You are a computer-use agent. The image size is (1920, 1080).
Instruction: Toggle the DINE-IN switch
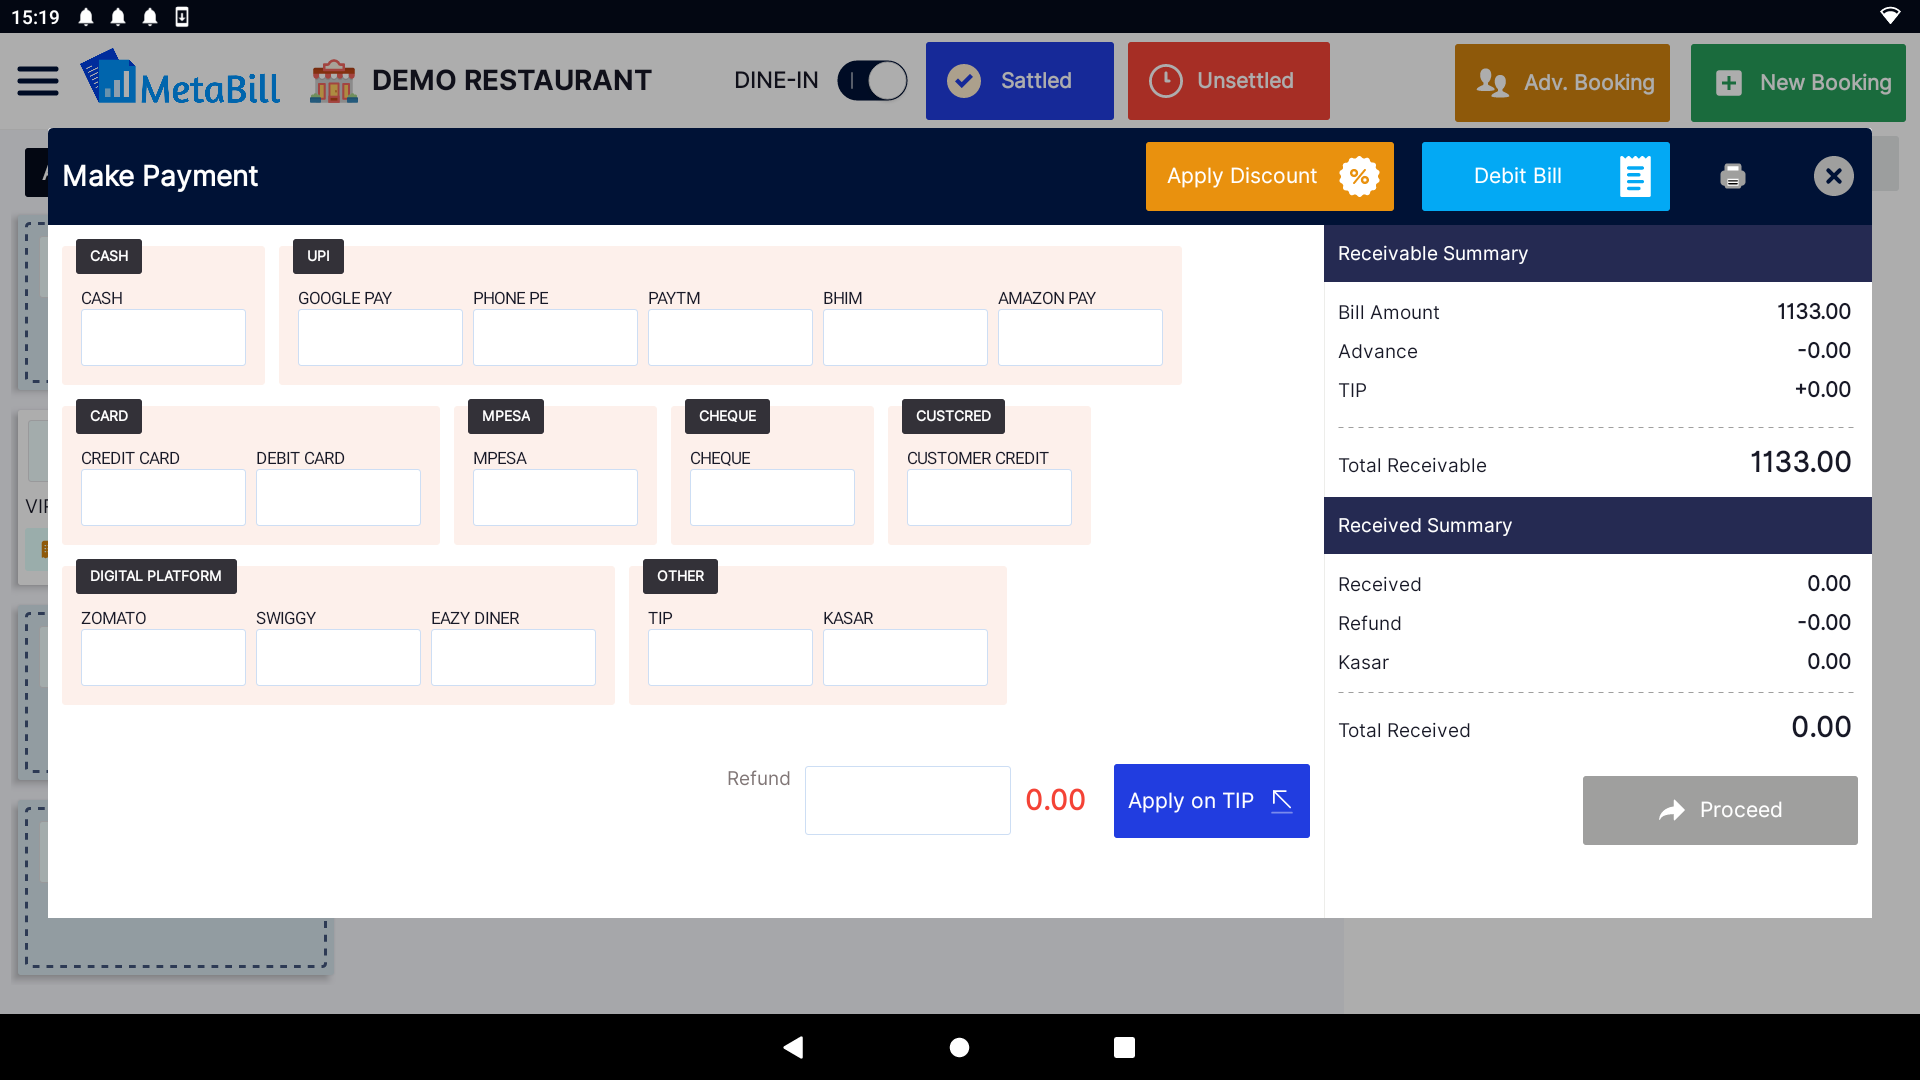click(871, 81)
